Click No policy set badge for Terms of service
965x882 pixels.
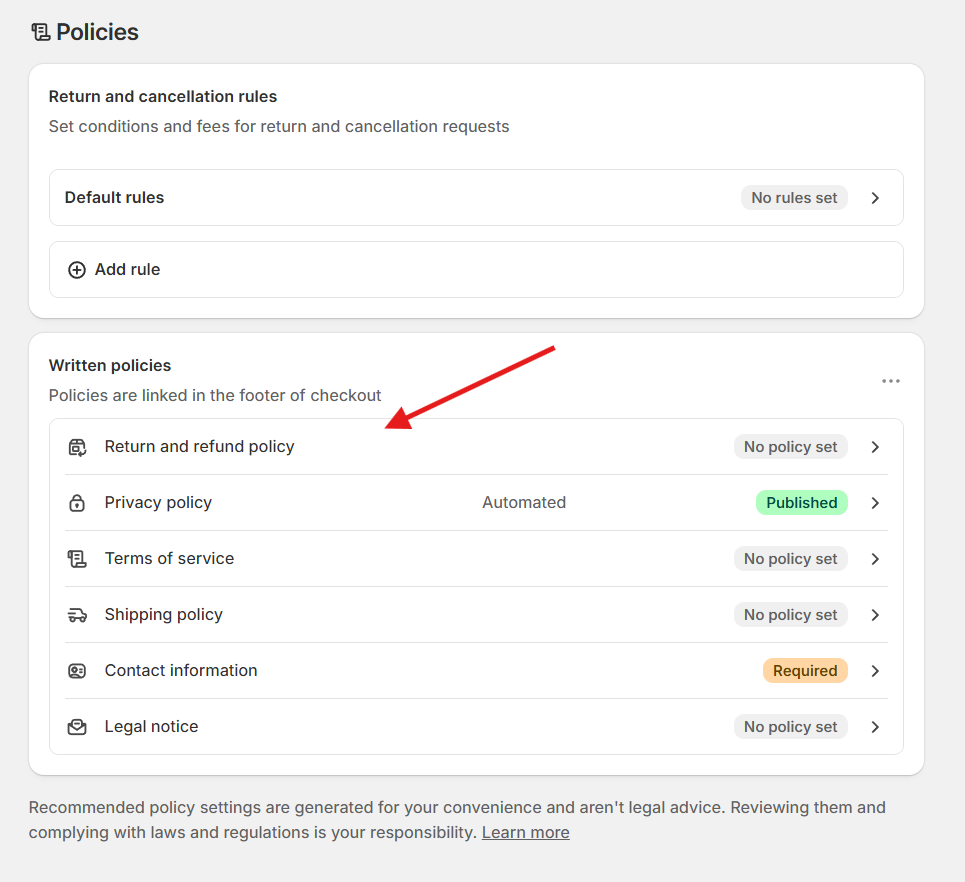(790, 558)
